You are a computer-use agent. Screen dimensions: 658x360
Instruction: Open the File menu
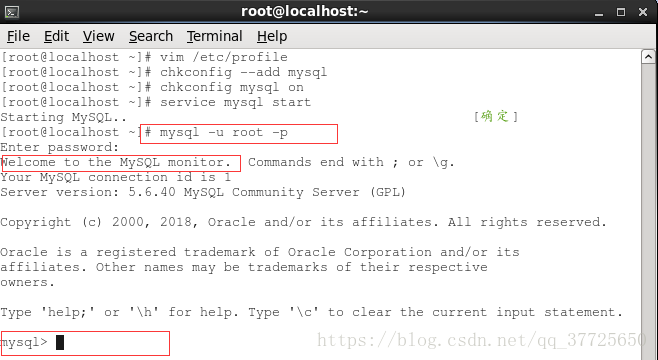[18, 37]
